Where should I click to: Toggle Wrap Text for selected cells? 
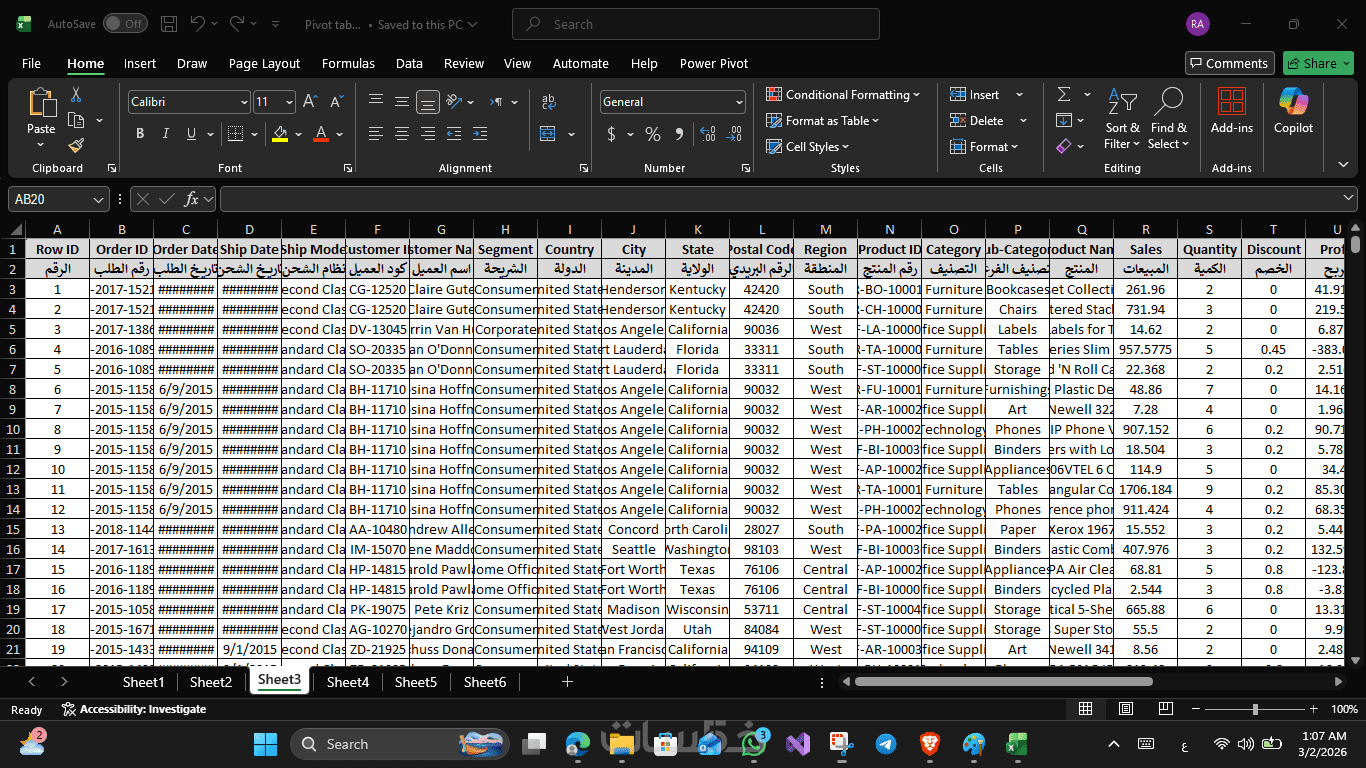pos(548,102)
